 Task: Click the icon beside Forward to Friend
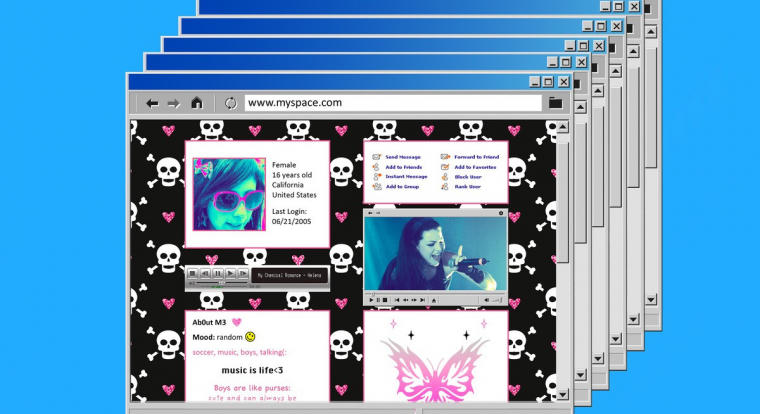pos(445,157)
